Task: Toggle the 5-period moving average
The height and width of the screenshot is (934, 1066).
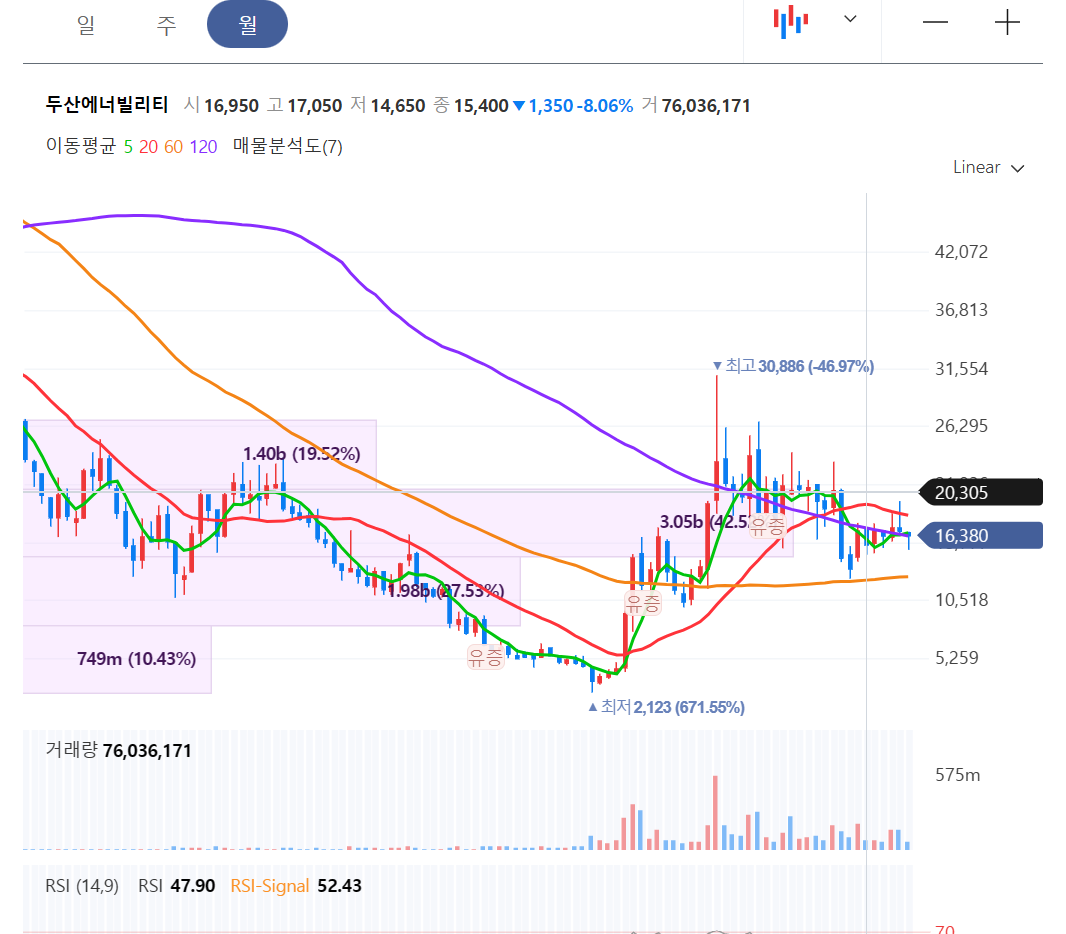Action: 128,147
